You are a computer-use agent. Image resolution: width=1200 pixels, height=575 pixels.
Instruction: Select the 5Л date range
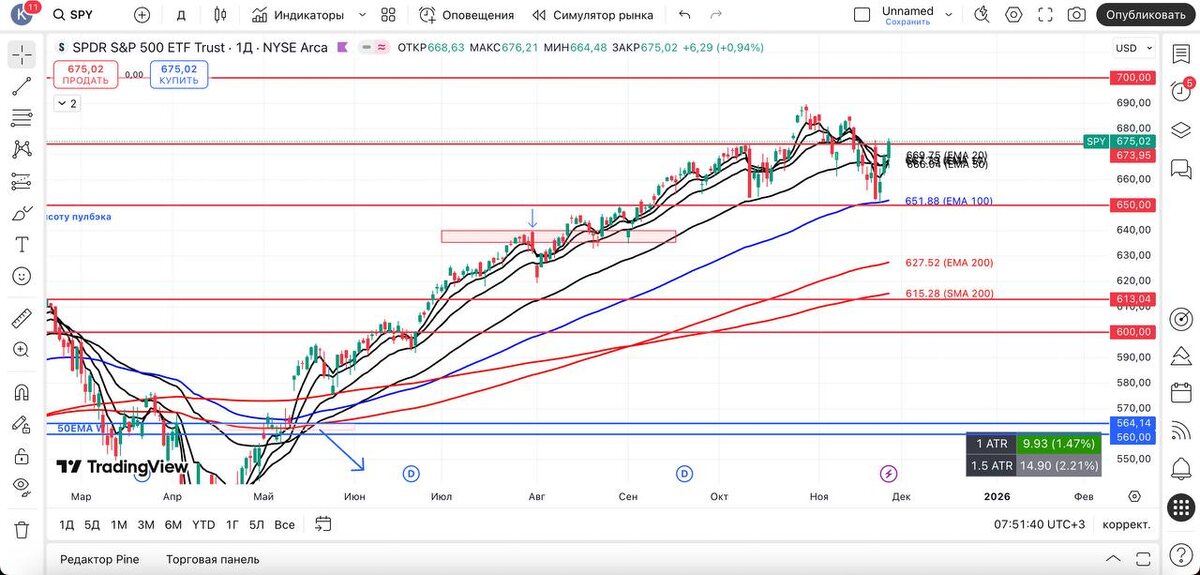(257, 524)
